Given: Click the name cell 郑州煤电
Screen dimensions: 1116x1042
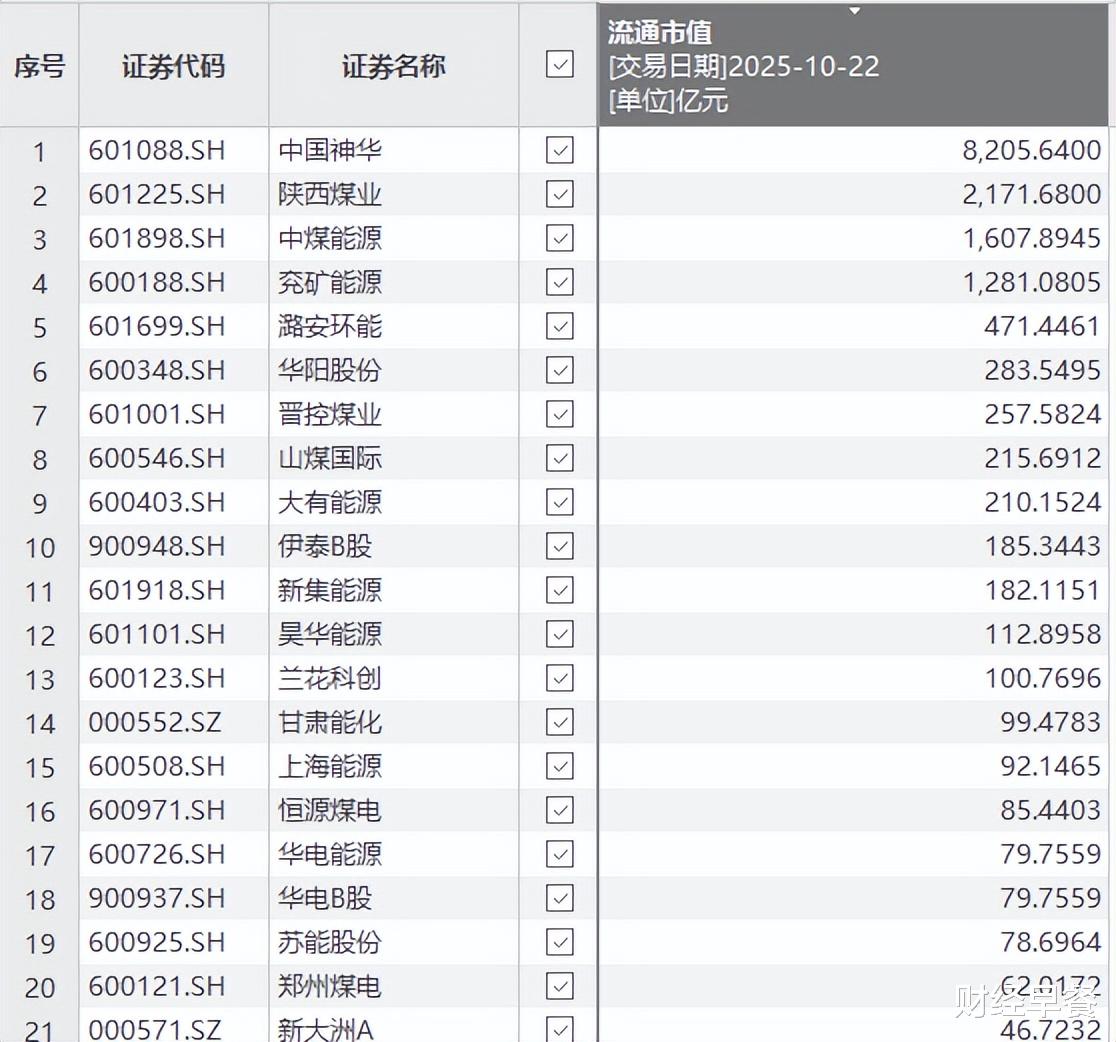Looking at the screenshot, I should 330,986.
